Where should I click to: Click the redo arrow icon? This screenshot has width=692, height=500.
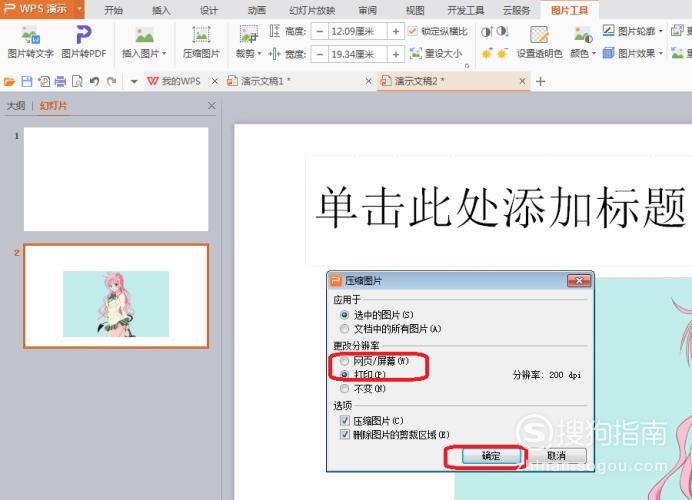(112, 82)
